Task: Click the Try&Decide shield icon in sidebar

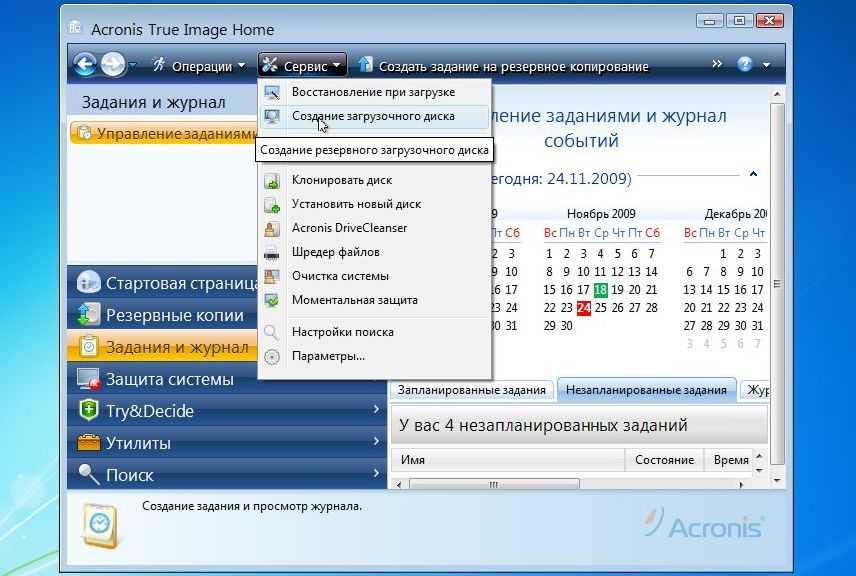Action: pyautogui.click(x=89, y=411)
